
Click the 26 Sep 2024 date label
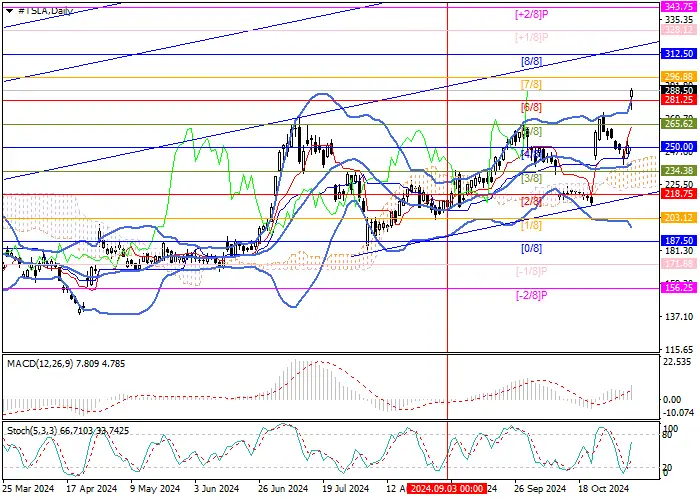click(540, 488)
